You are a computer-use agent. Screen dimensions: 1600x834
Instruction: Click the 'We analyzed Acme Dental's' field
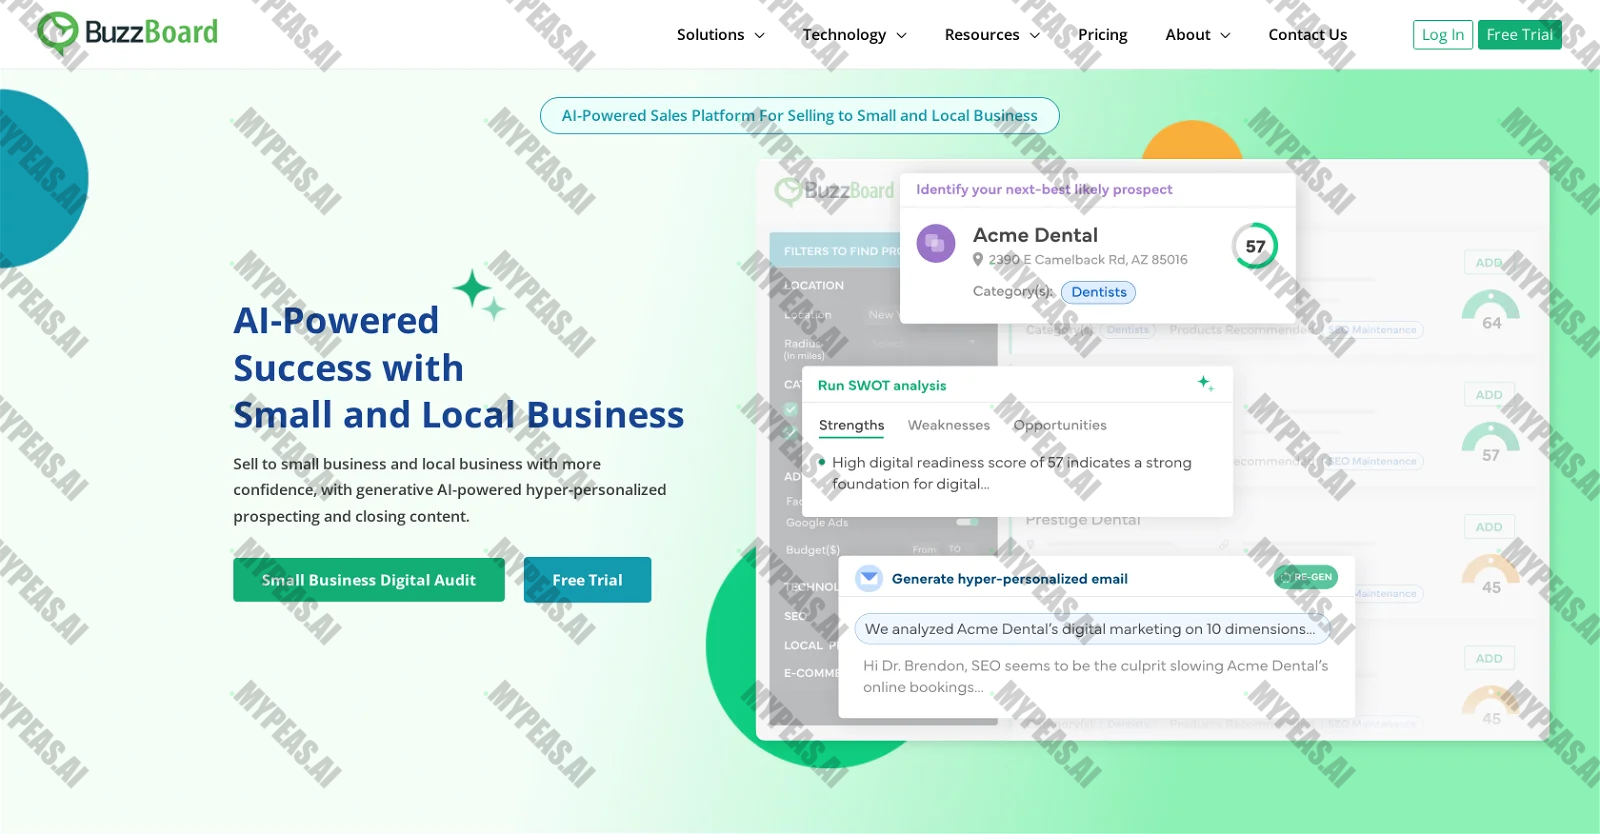[1092, 629]
